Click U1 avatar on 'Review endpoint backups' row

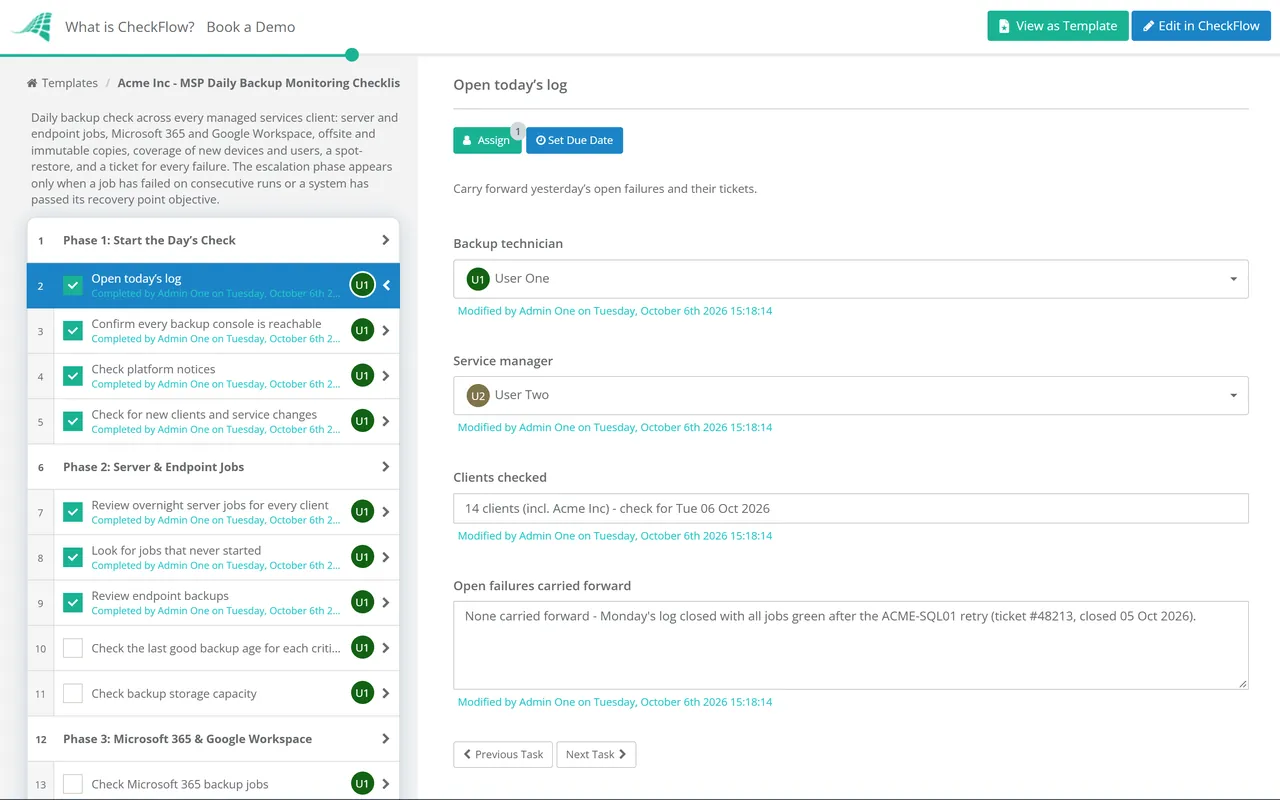coord(362,602)
